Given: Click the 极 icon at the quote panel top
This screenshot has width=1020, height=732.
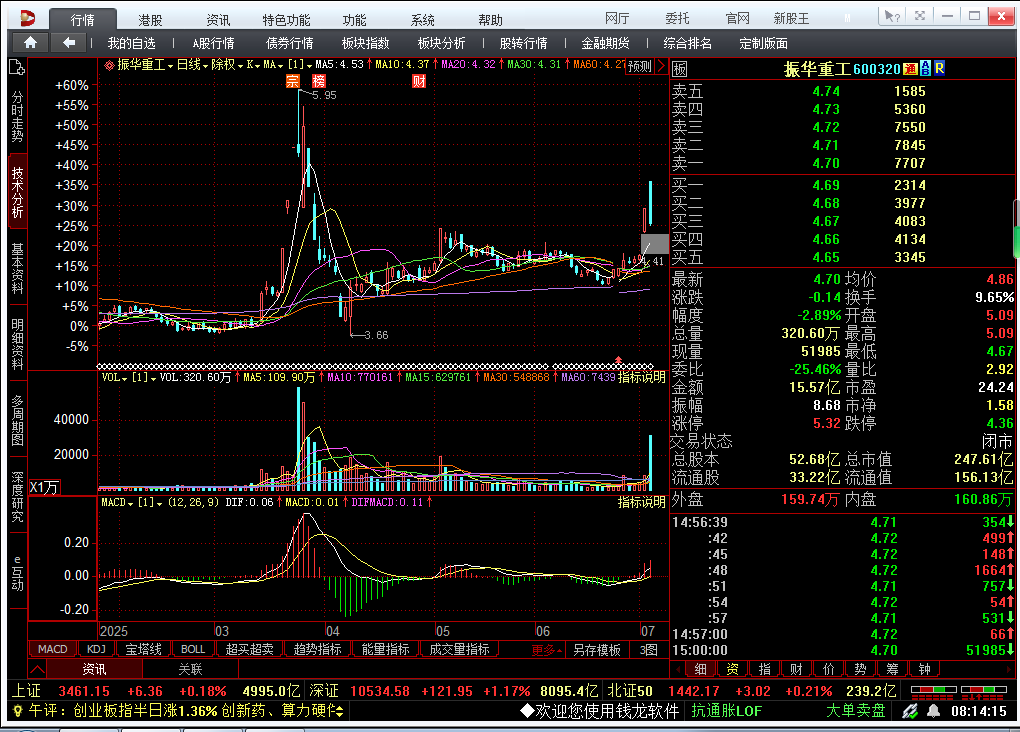Looking at the screenshot, I should (x=679, y=69).
